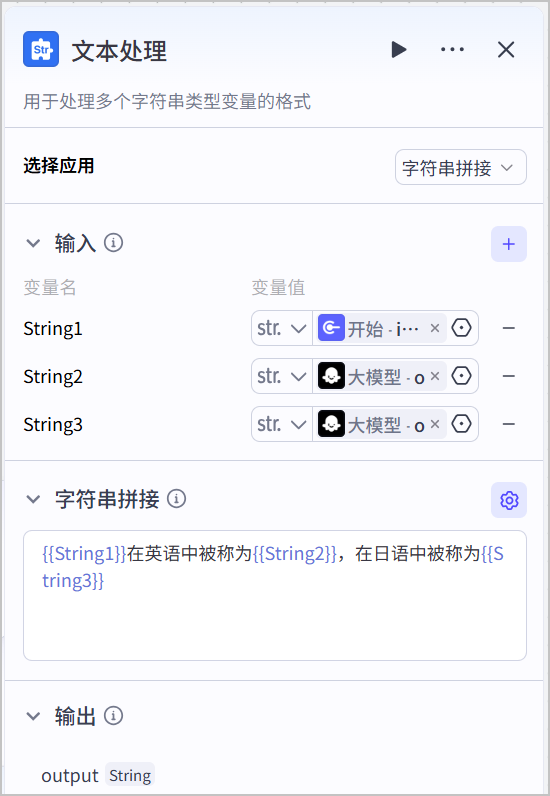Collapse the 输出 section
The image size is (550, 796).
[34, 716]
